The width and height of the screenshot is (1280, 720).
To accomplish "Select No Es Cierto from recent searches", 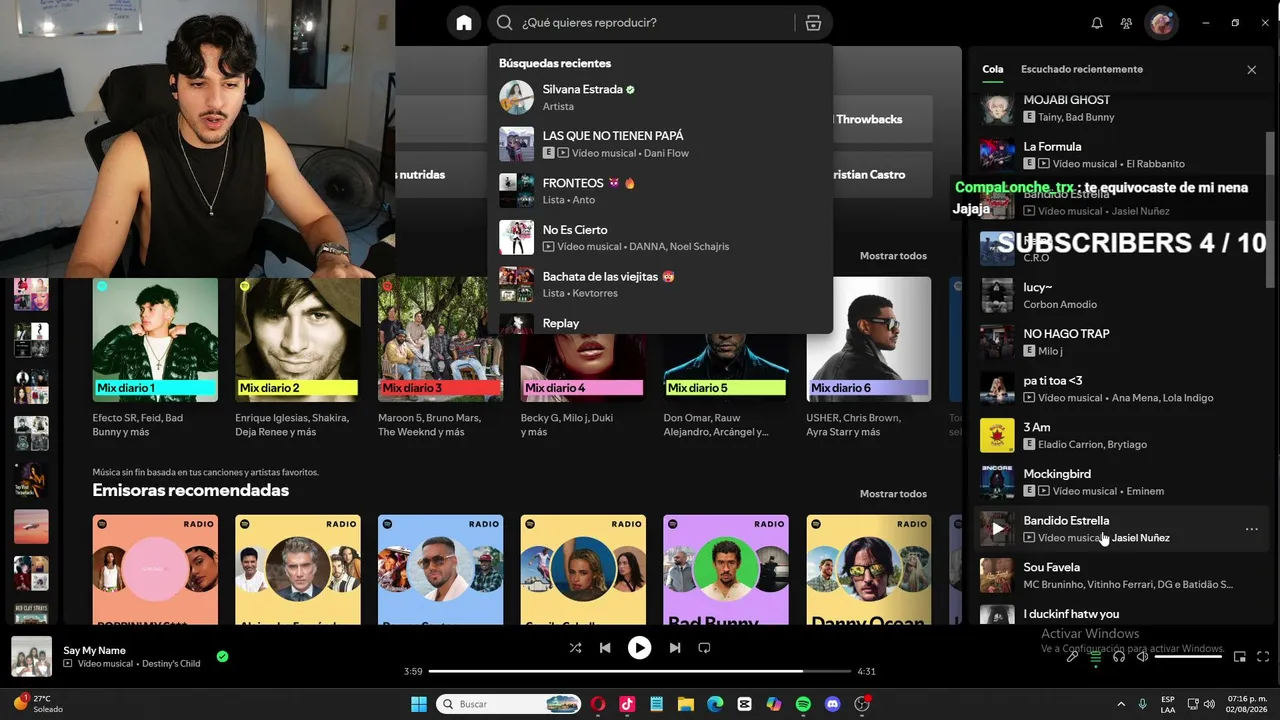I will [x=660, y=238].
